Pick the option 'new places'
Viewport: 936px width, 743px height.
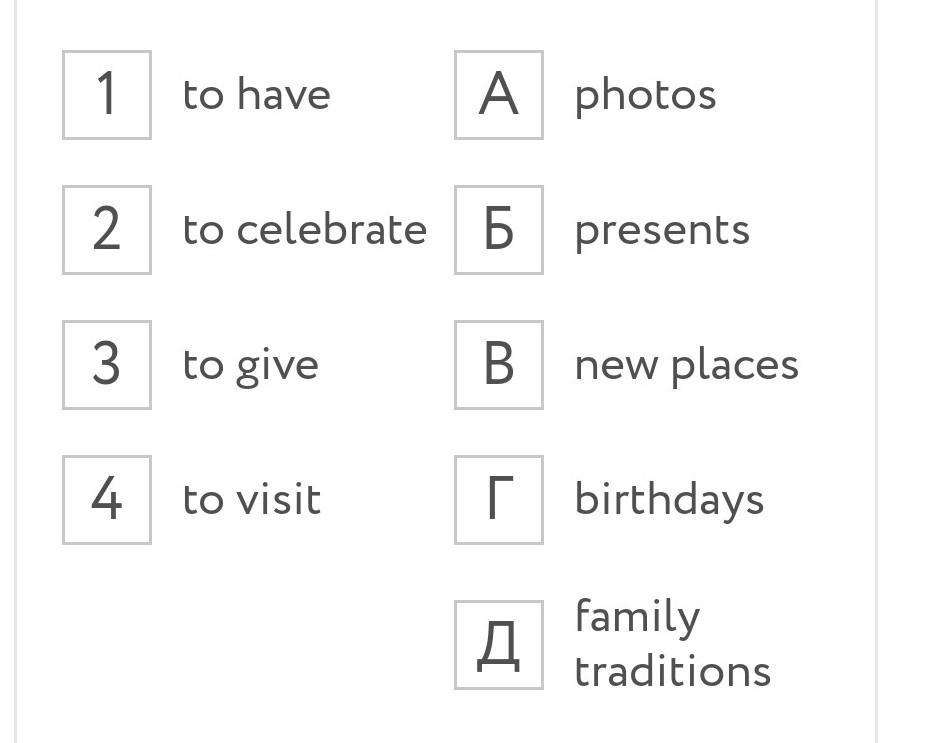[x=686, y=366]
